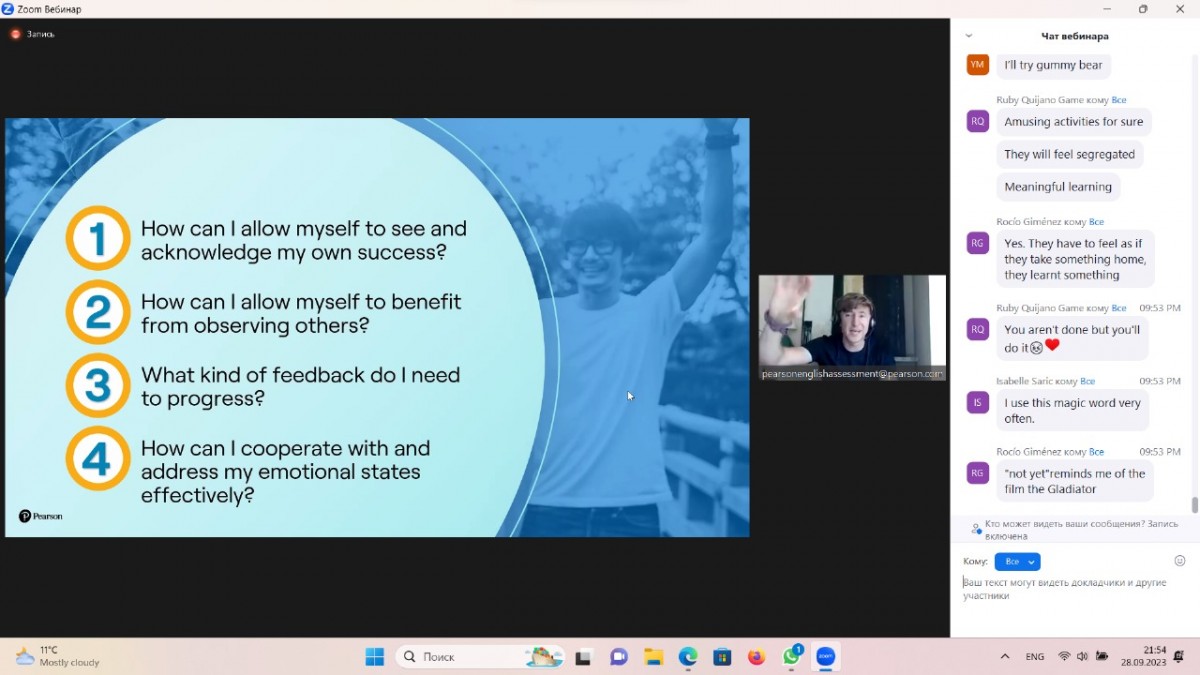Click the YM avatar in chat
Viewport: 1200px width, 675px height.
tap(977, 65)
